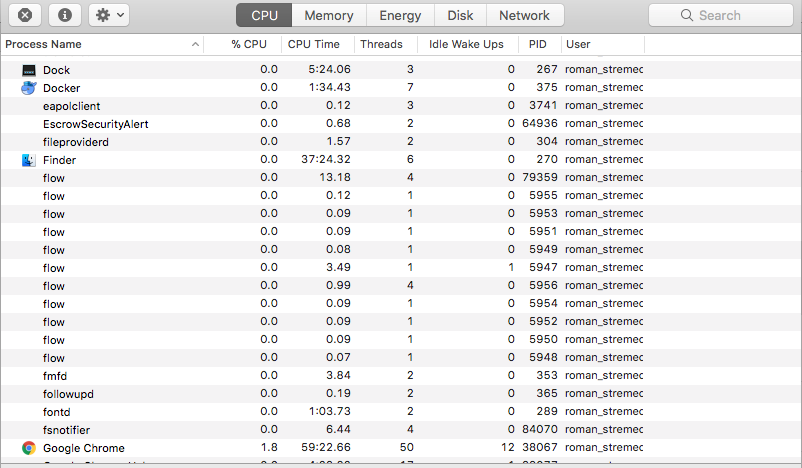Switch to the Memory tab

point(329,15)
